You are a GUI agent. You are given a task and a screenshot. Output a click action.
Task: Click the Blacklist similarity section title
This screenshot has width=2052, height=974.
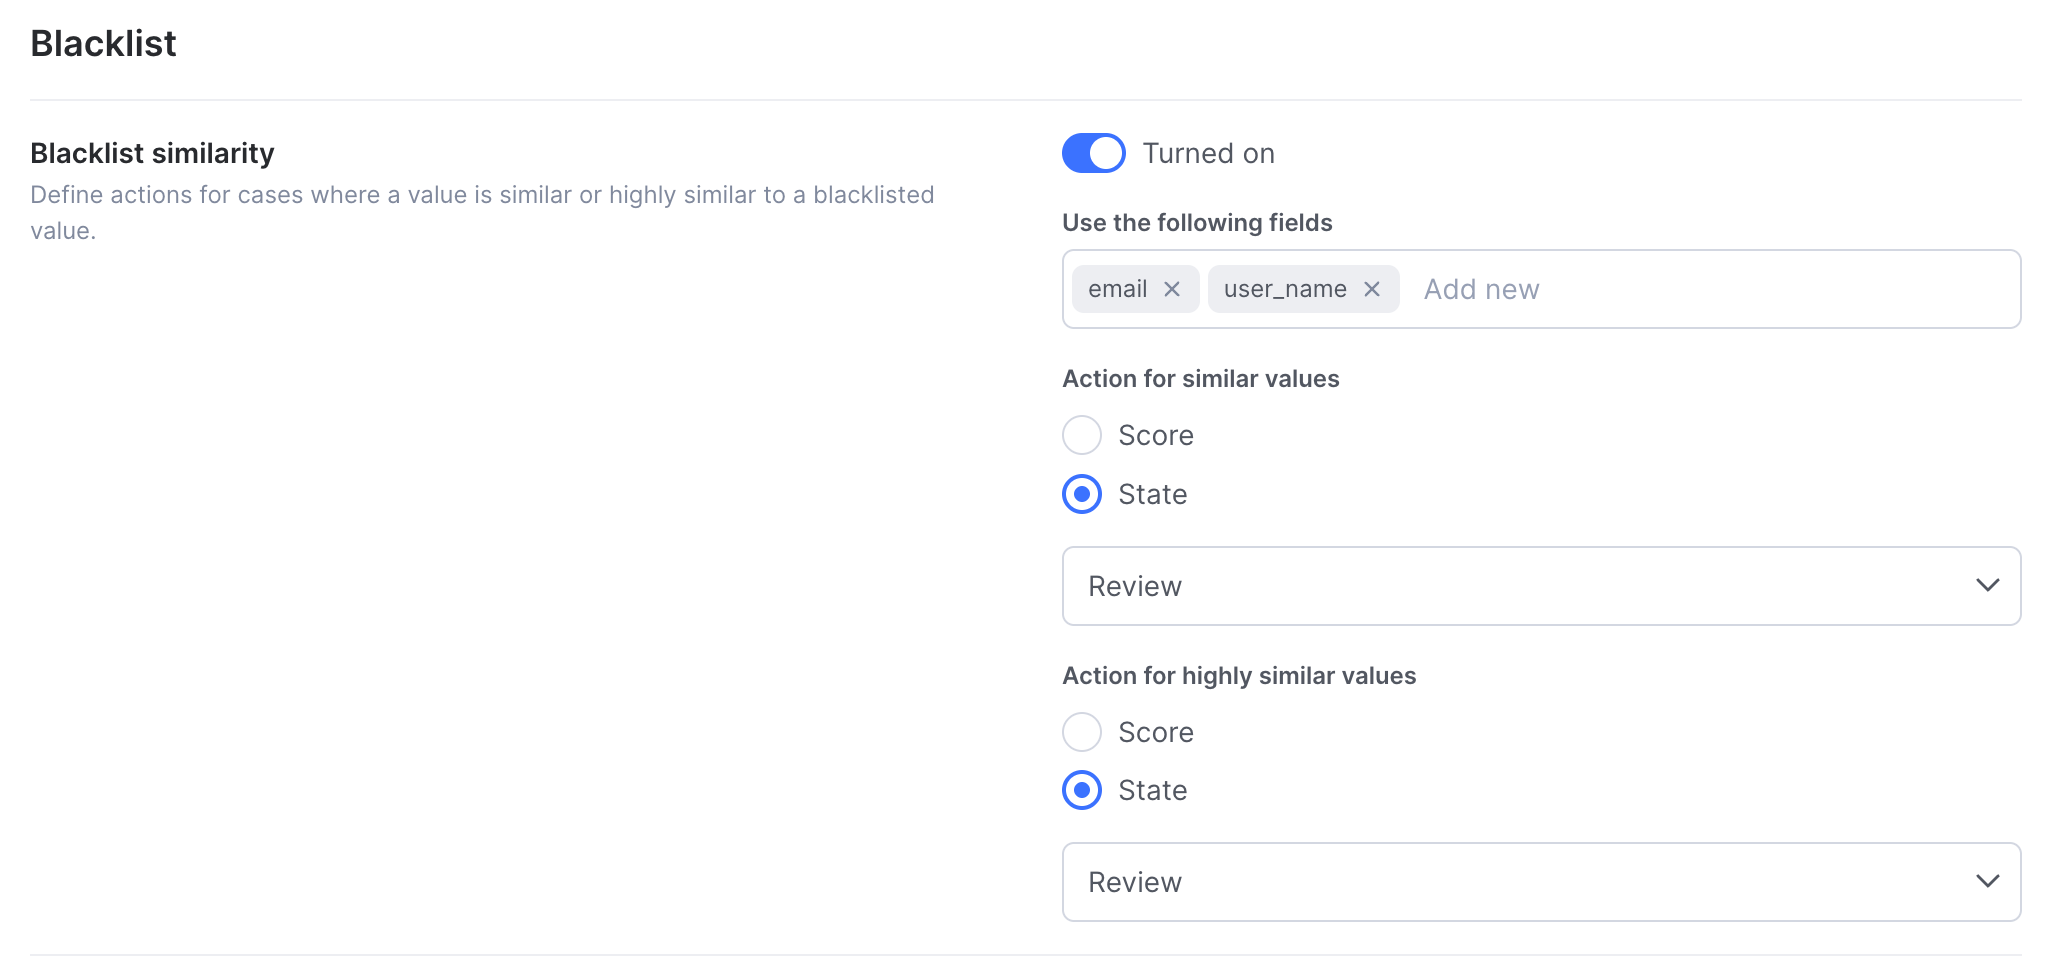click(x=152, y=153)
